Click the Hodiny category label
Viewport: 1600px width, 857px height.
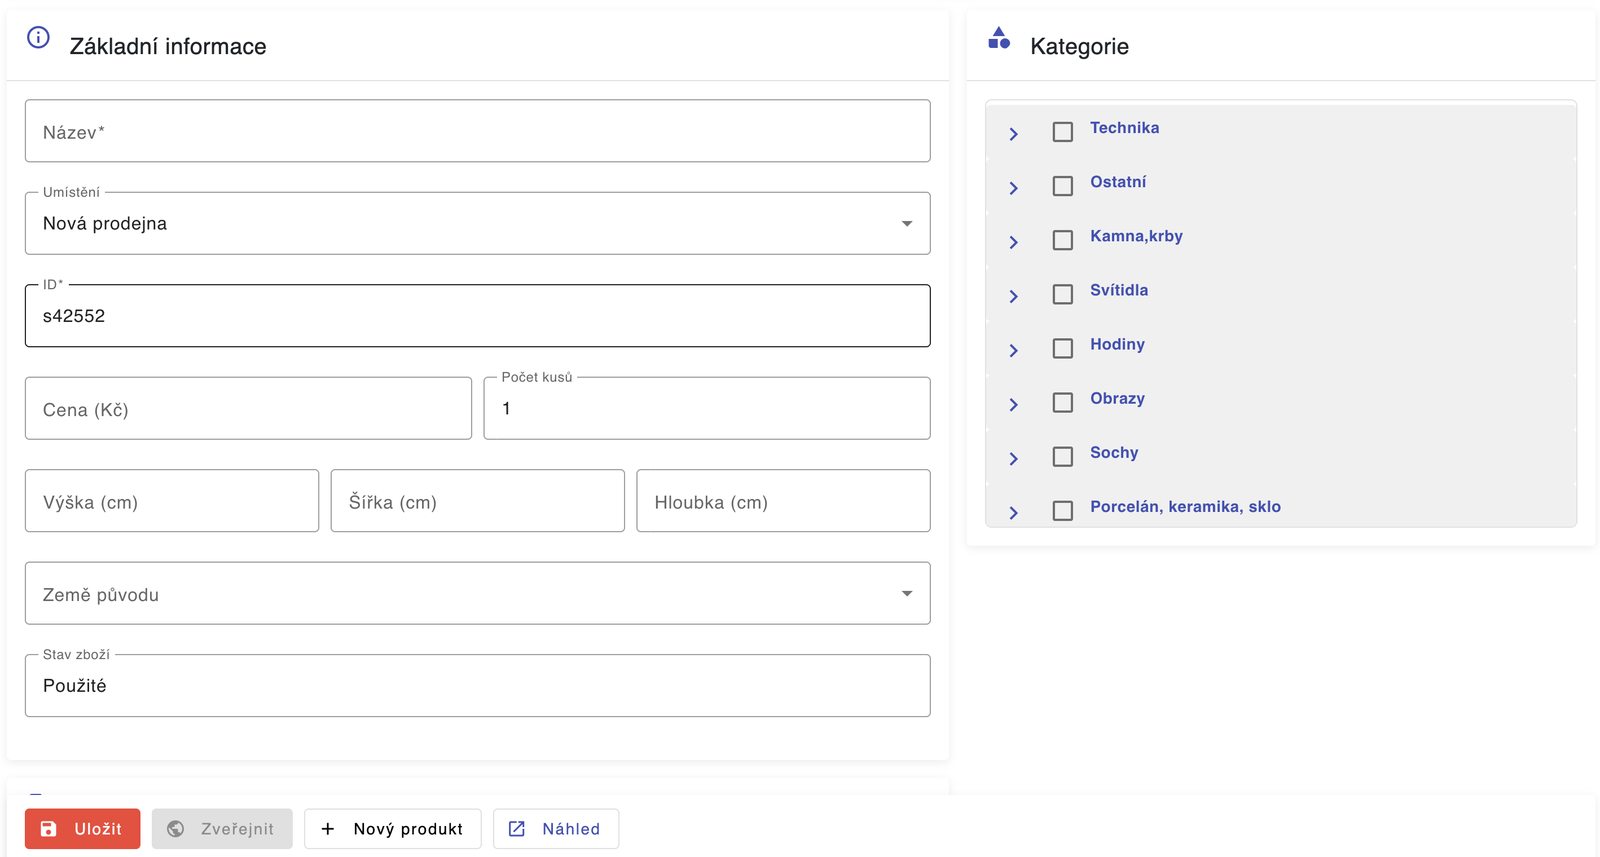click(x=1117, y=344)
